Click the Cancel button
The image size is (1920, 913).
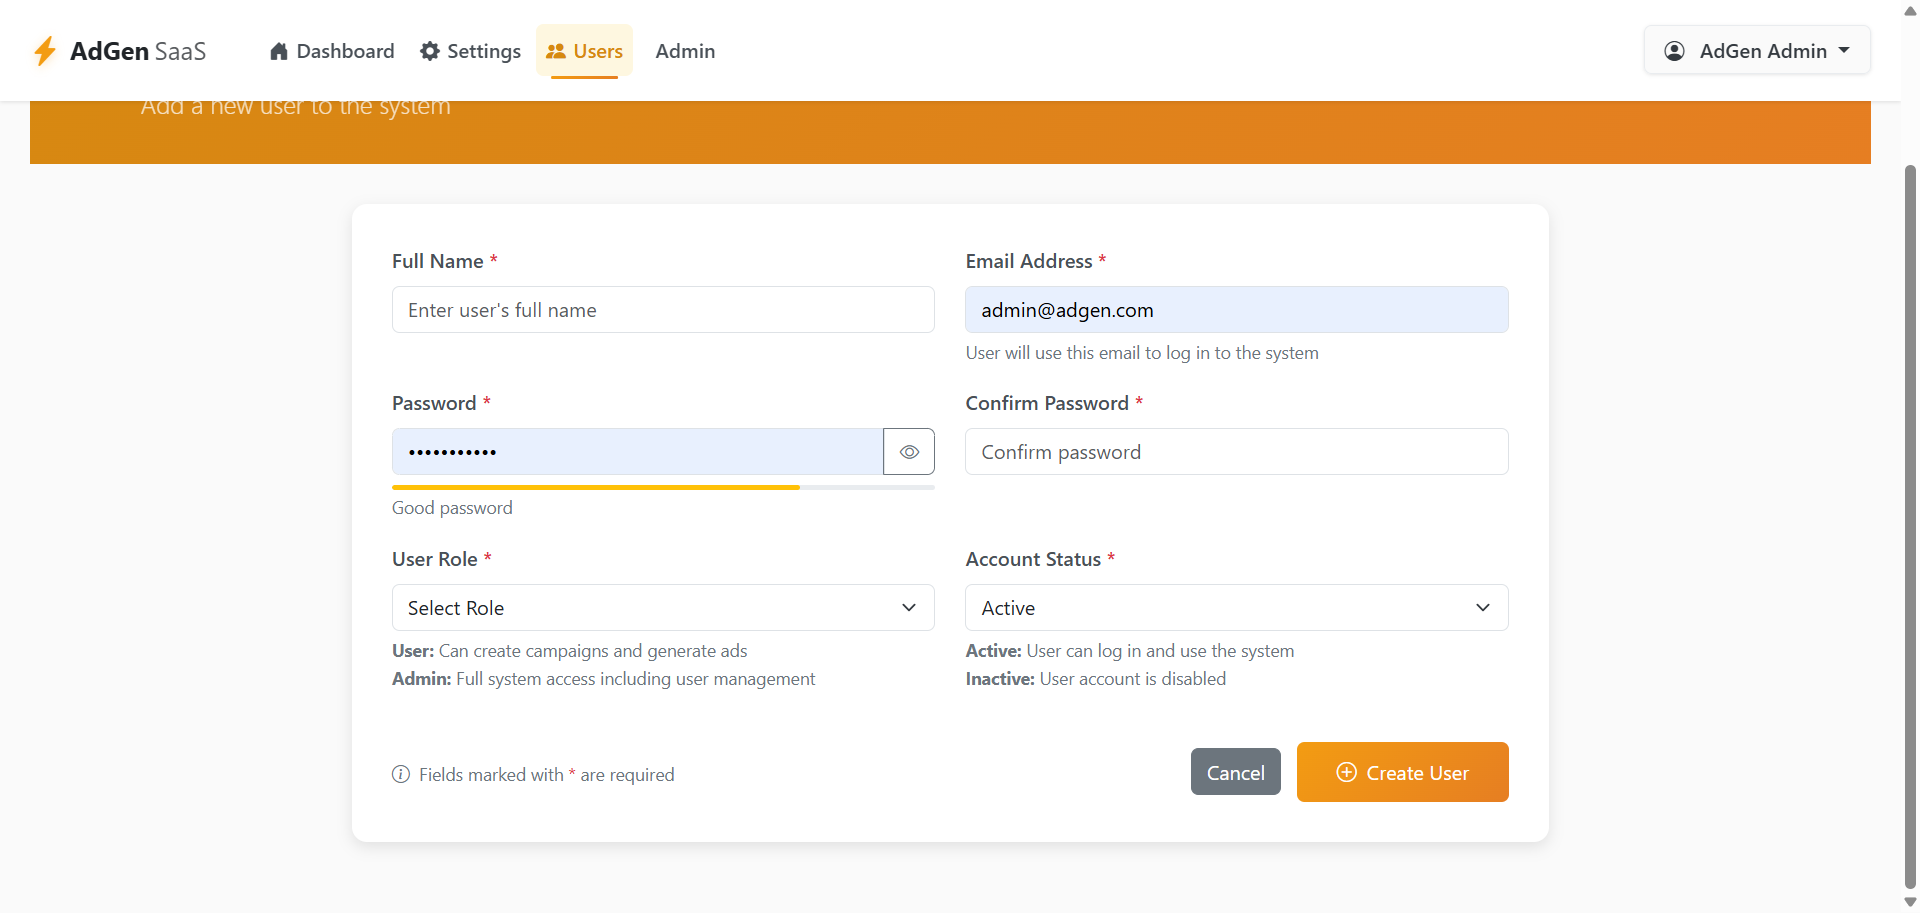pos(1235,772)
